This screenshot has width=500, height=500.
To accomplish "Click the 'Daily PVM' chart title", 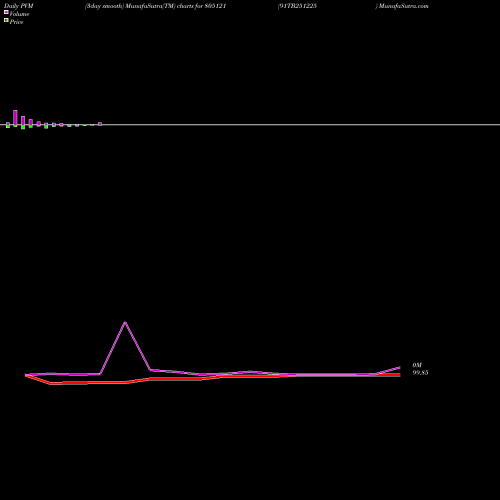I will [19, 6].
